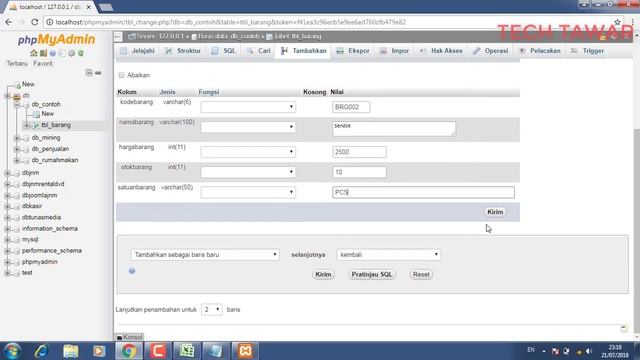Viewport: 640px width, 360px height.
Task: Click the Ekspor tab icon
Action: click(x=340, y=51)
